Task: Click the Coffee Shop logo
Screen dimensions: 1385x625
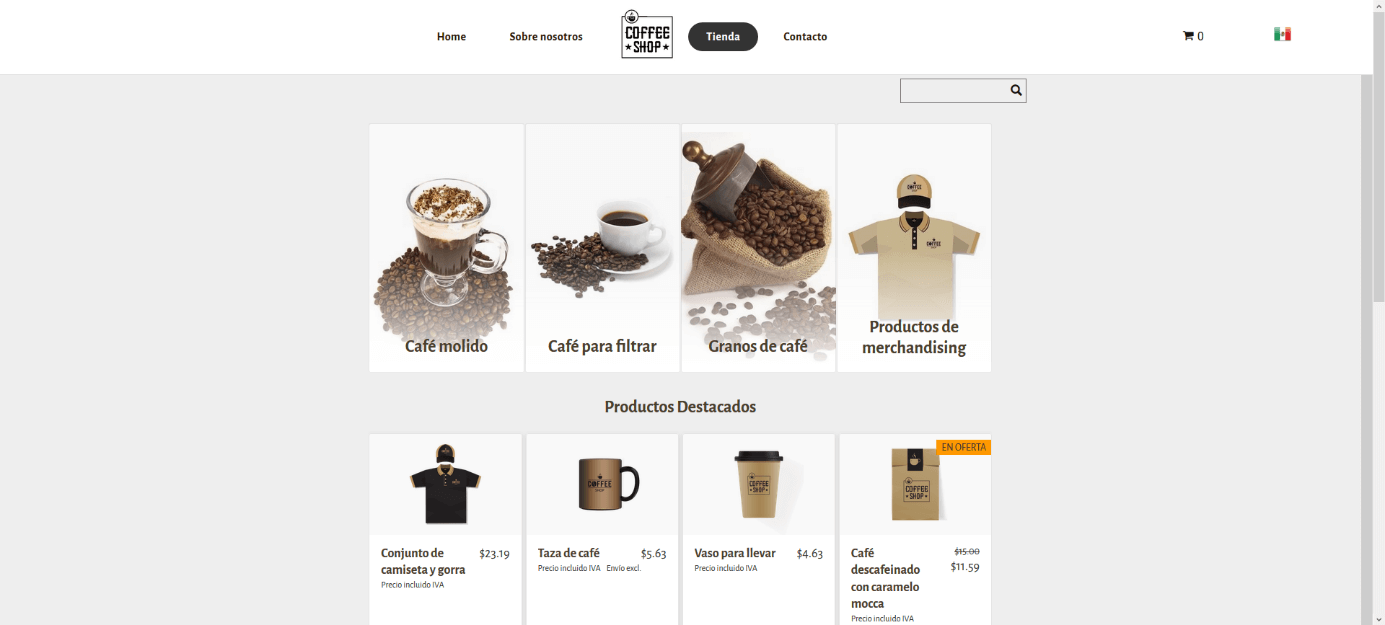Action: [x=647, y=35]
